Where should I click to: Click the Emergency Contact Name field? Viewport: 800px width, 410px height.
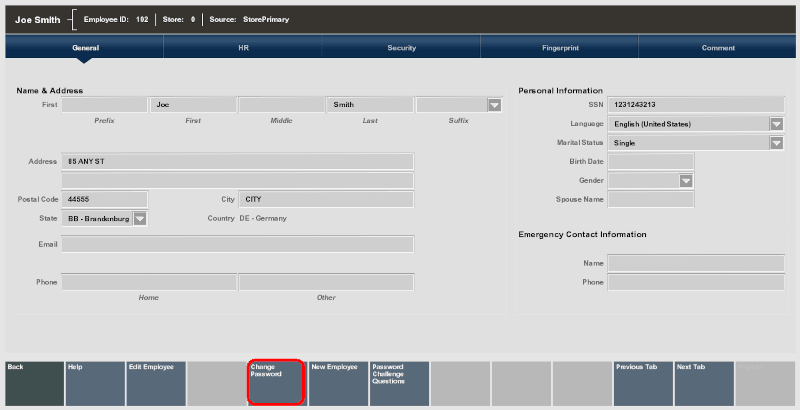click(696, 263)
